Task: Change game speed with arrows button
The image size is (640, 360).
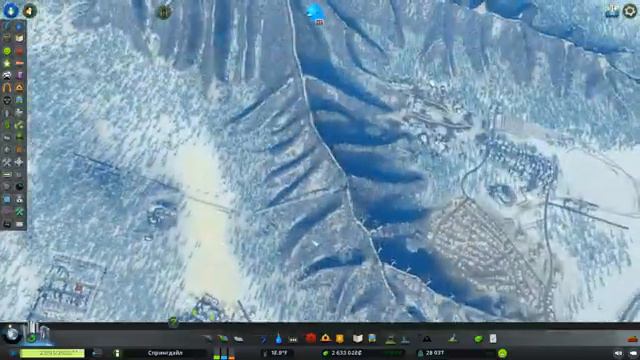Action: pyautogui.click(x=97, y=353)
